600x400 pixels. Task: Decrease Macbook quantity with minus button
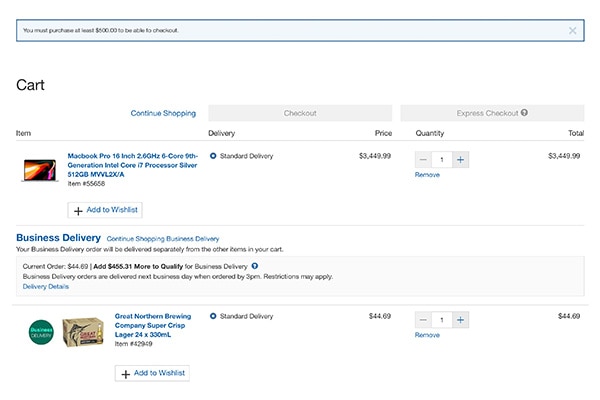[424, 159]
